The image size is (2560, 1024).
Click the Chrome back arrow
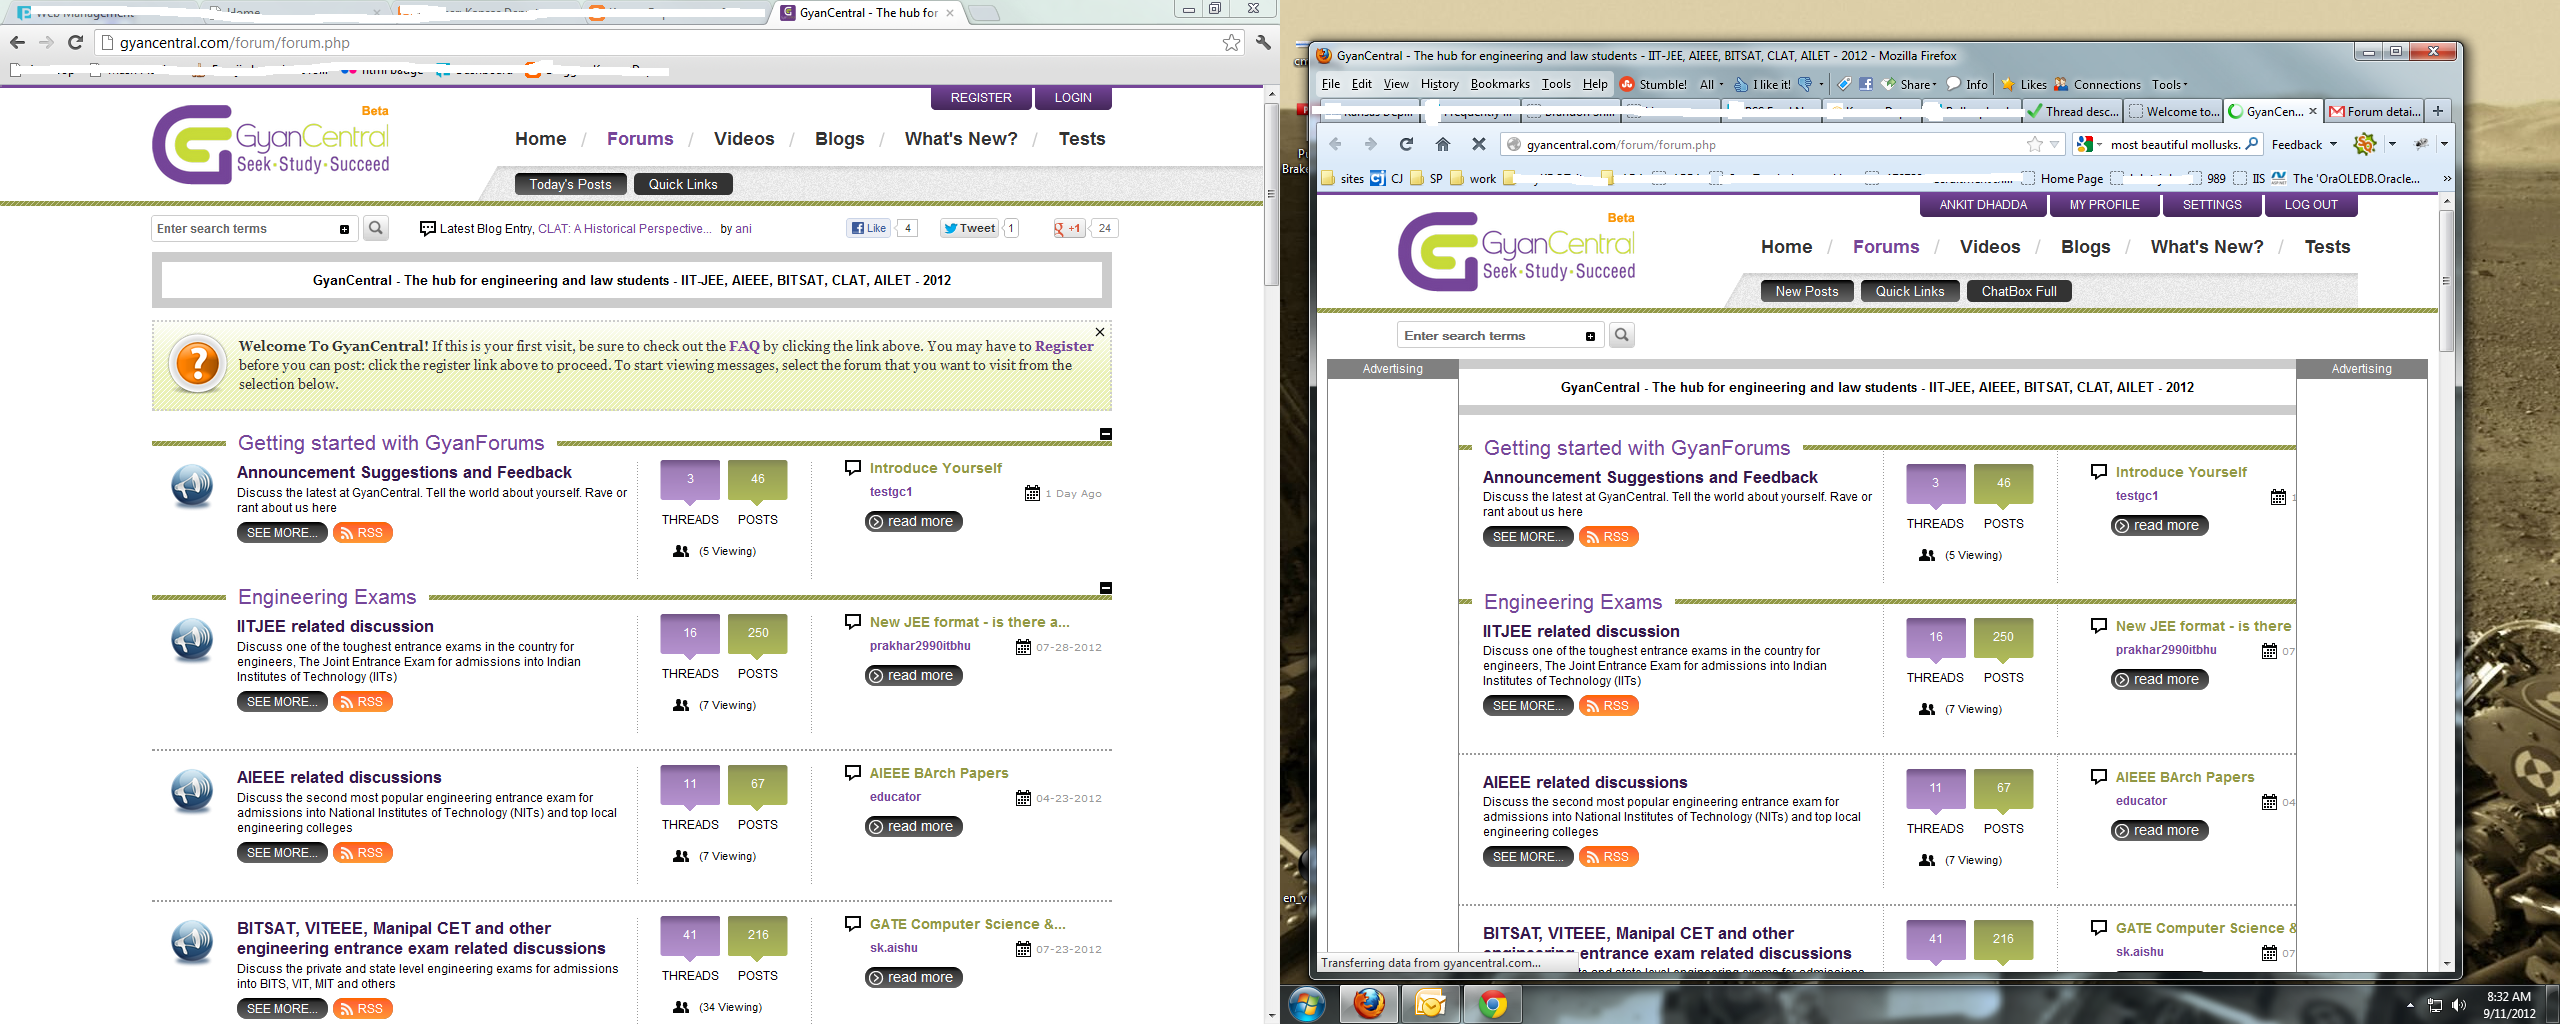[x=17, y=42]
